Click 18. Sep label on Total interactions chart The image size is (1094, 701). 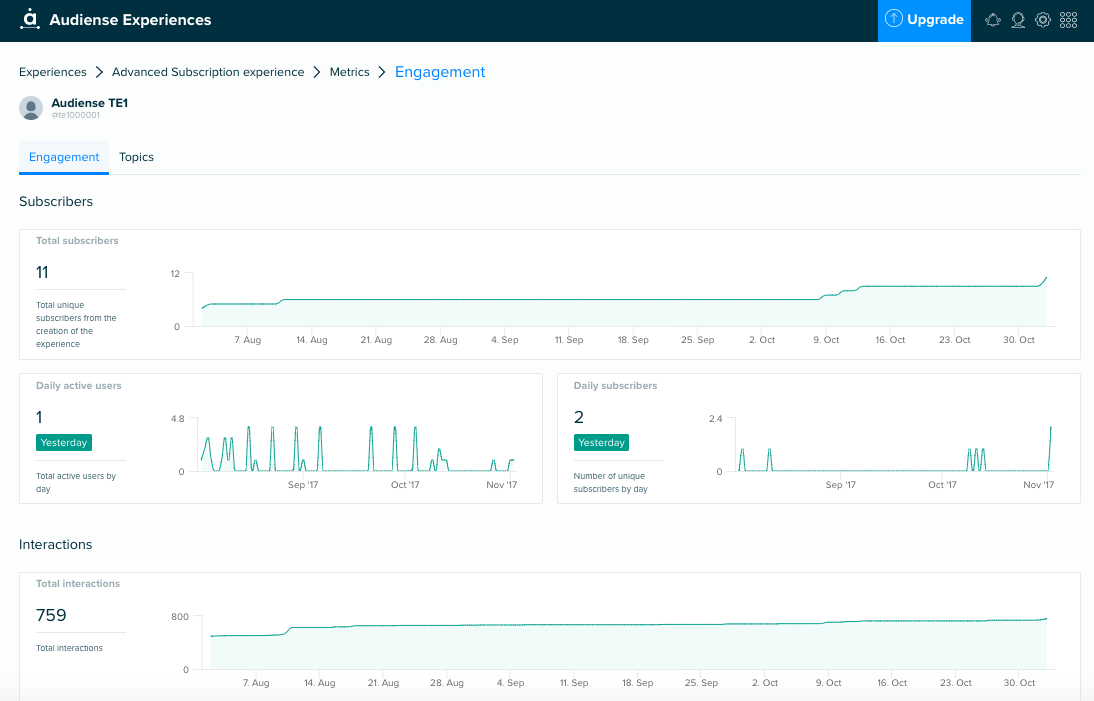tap(638, 683)
